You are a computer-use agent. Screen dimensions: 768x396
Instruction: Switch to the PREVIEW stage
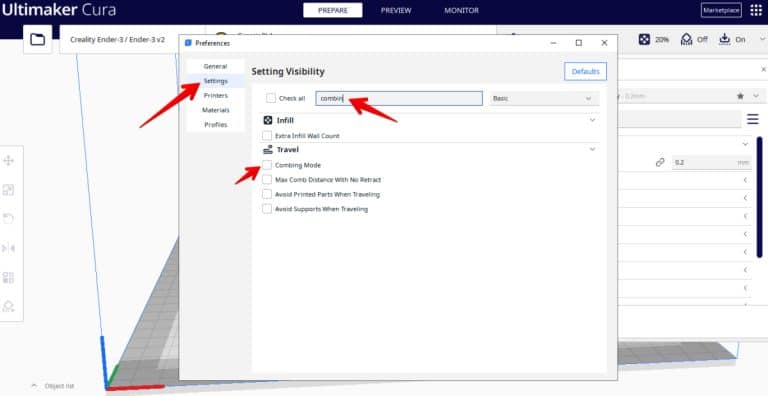tap(396, 10)
